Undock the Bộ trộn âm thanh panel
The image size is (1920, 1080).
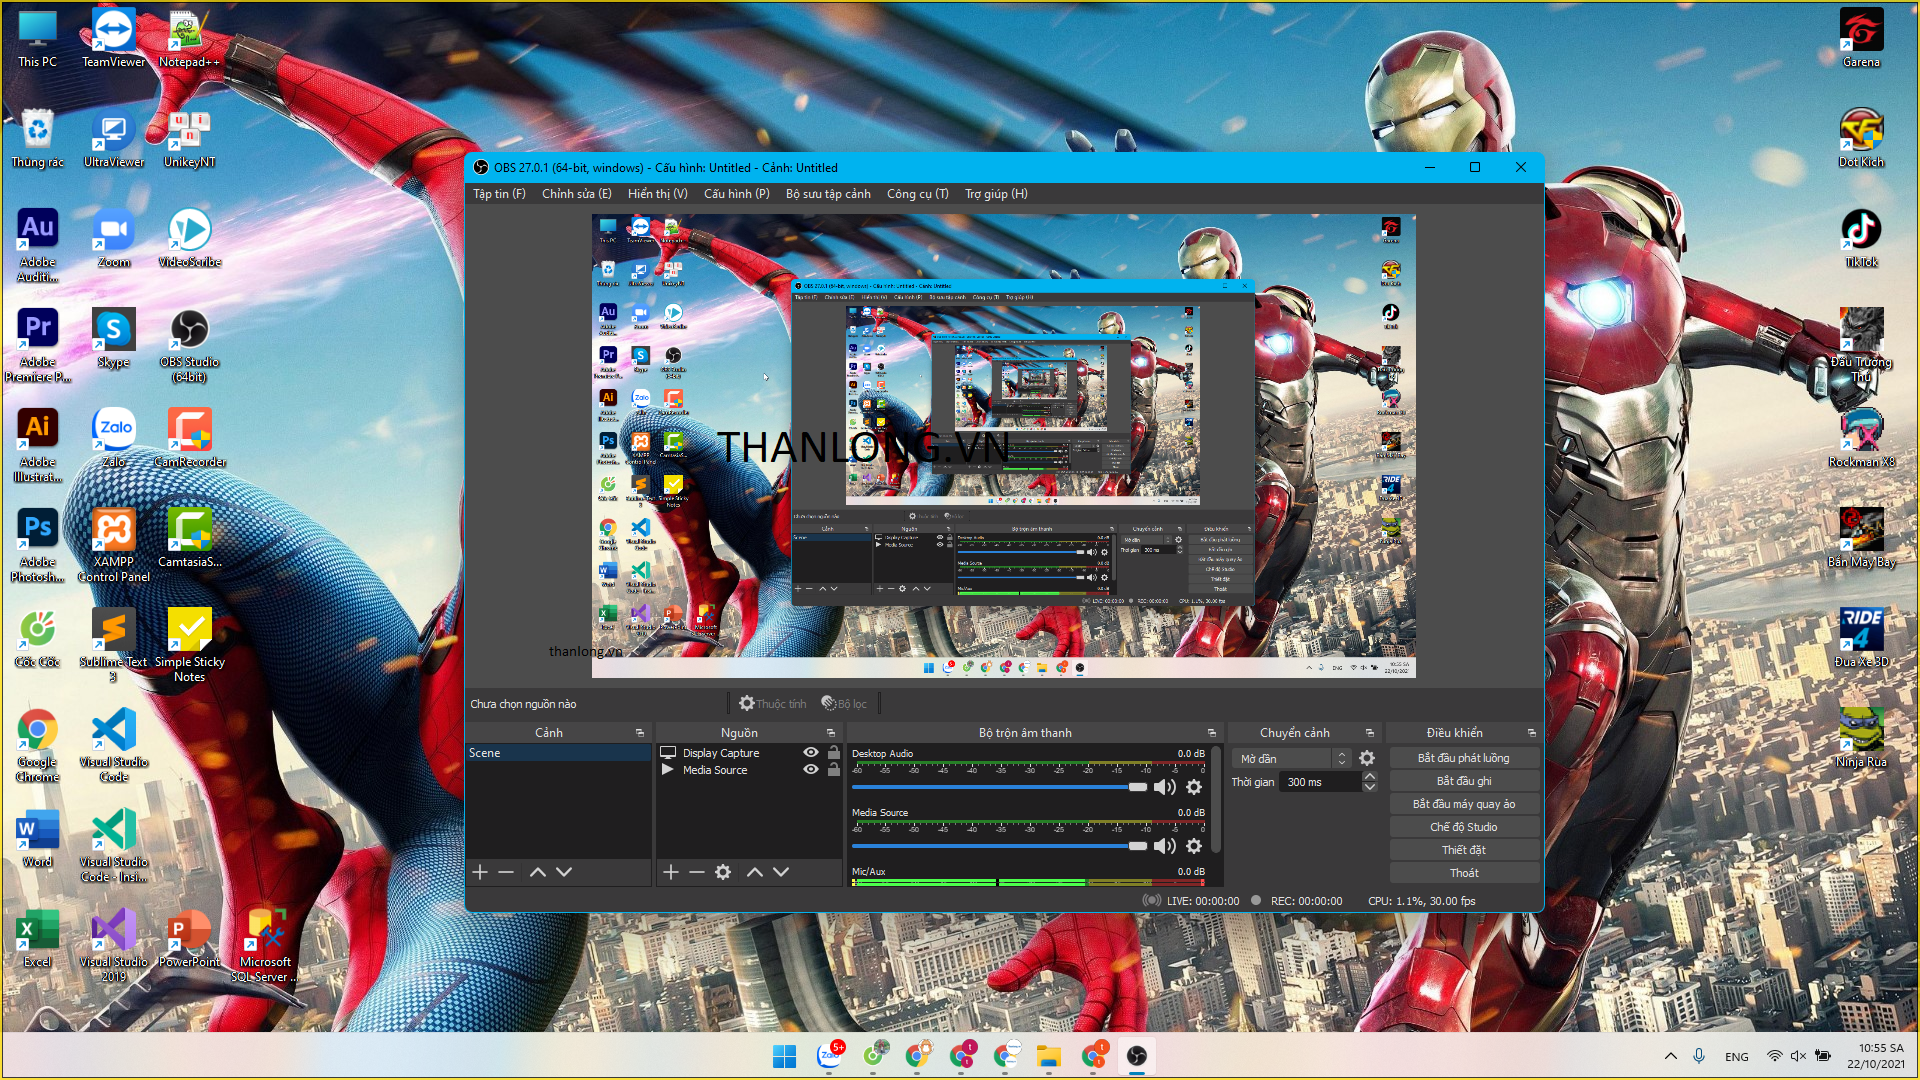point(1212,733)
